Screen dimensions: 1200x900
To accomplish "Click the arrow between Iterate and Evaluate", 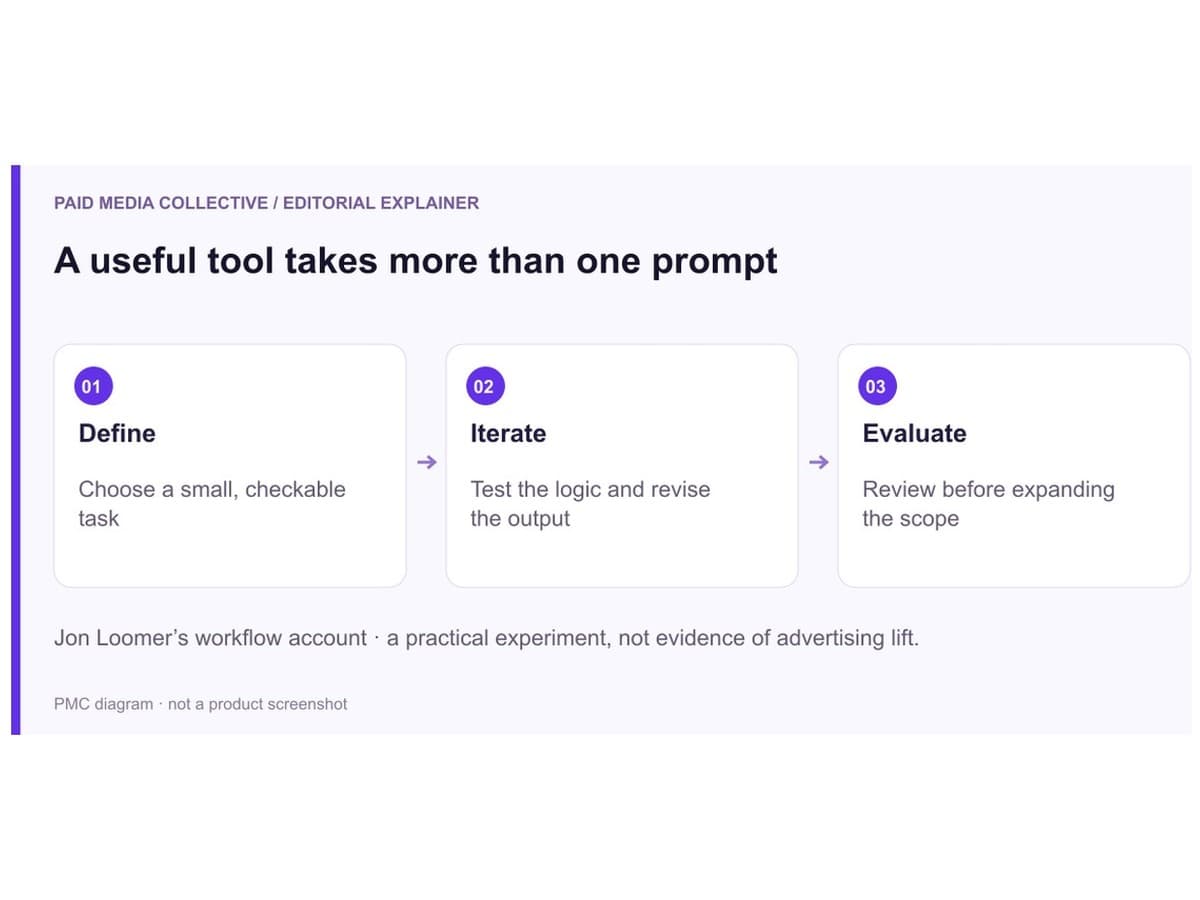I will click(x=818, y=462).
